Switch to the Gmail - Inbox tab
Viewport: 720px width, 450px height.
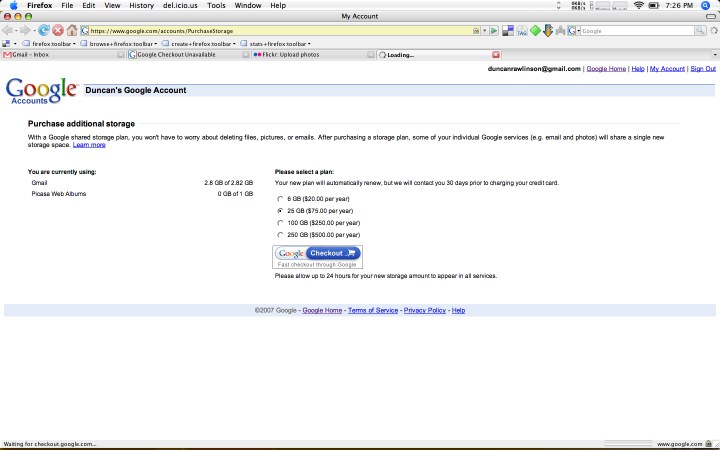pos(63,55)
